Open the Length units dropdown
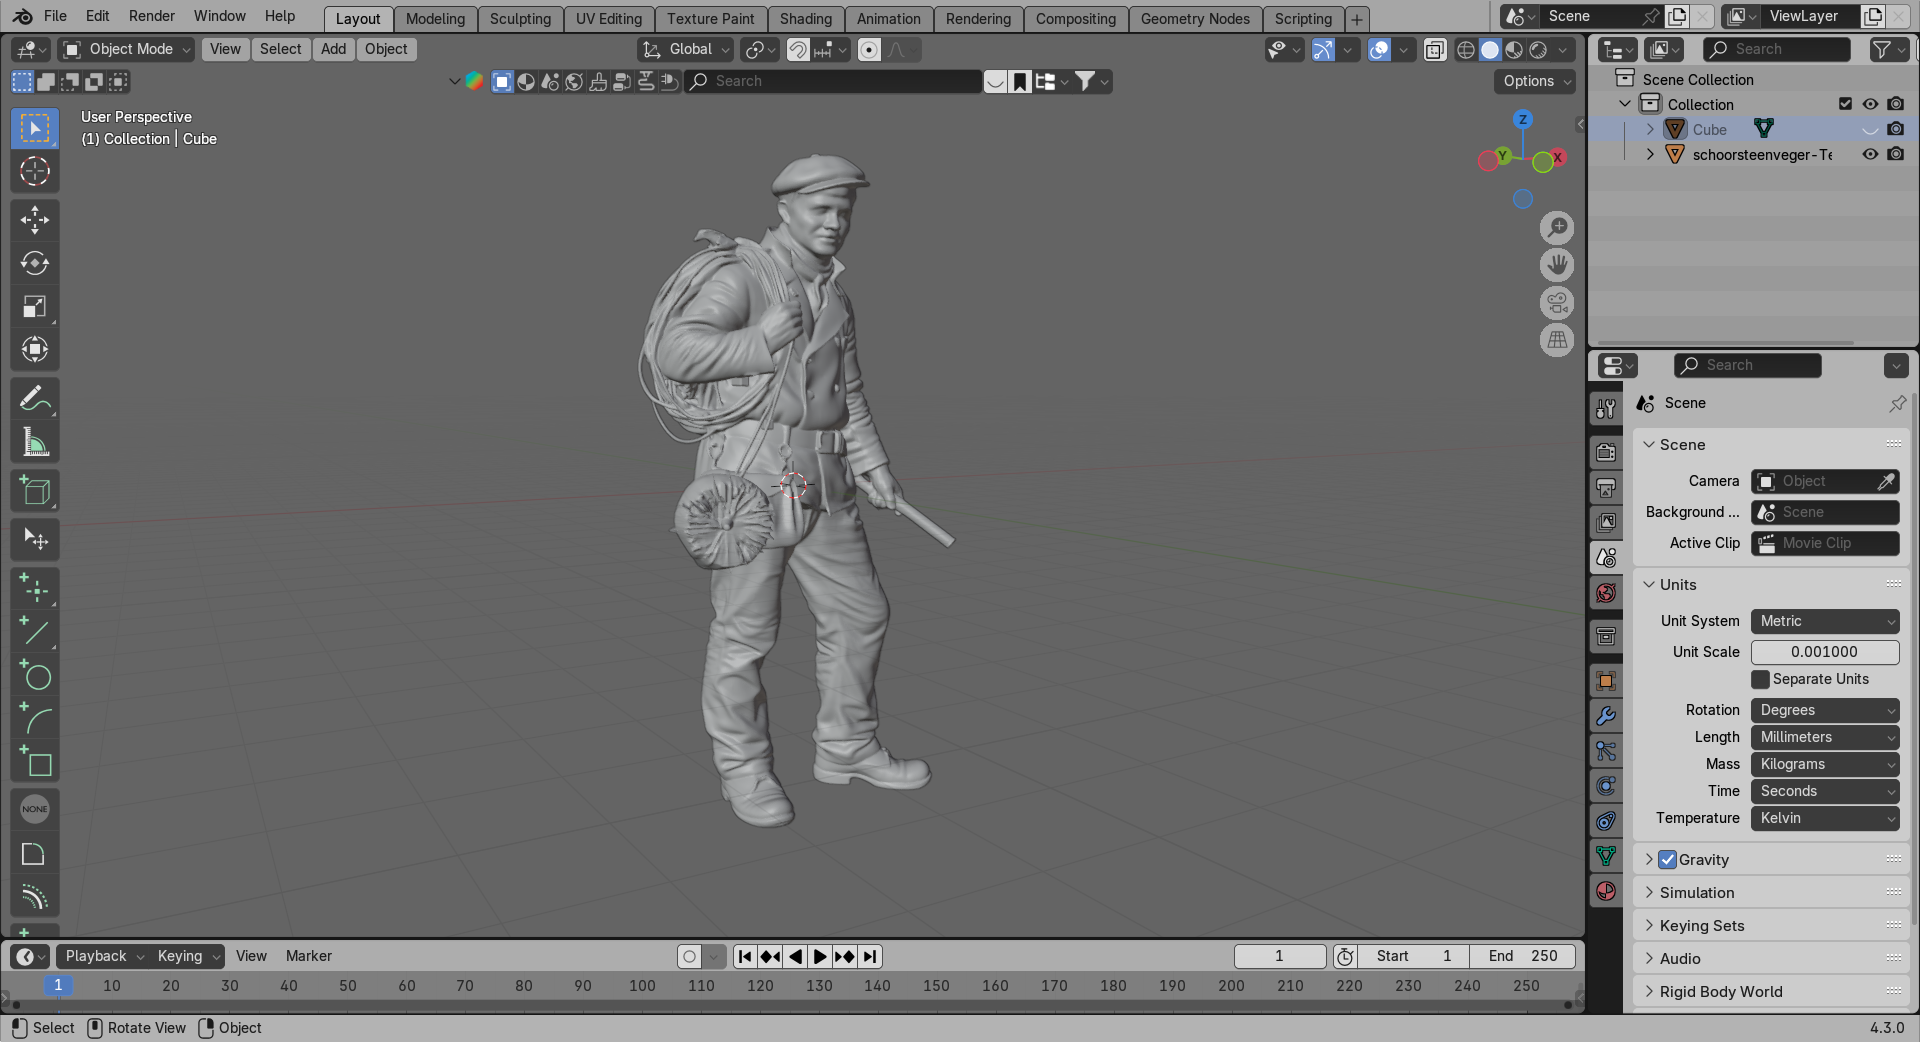 (x=1824, y=737)
